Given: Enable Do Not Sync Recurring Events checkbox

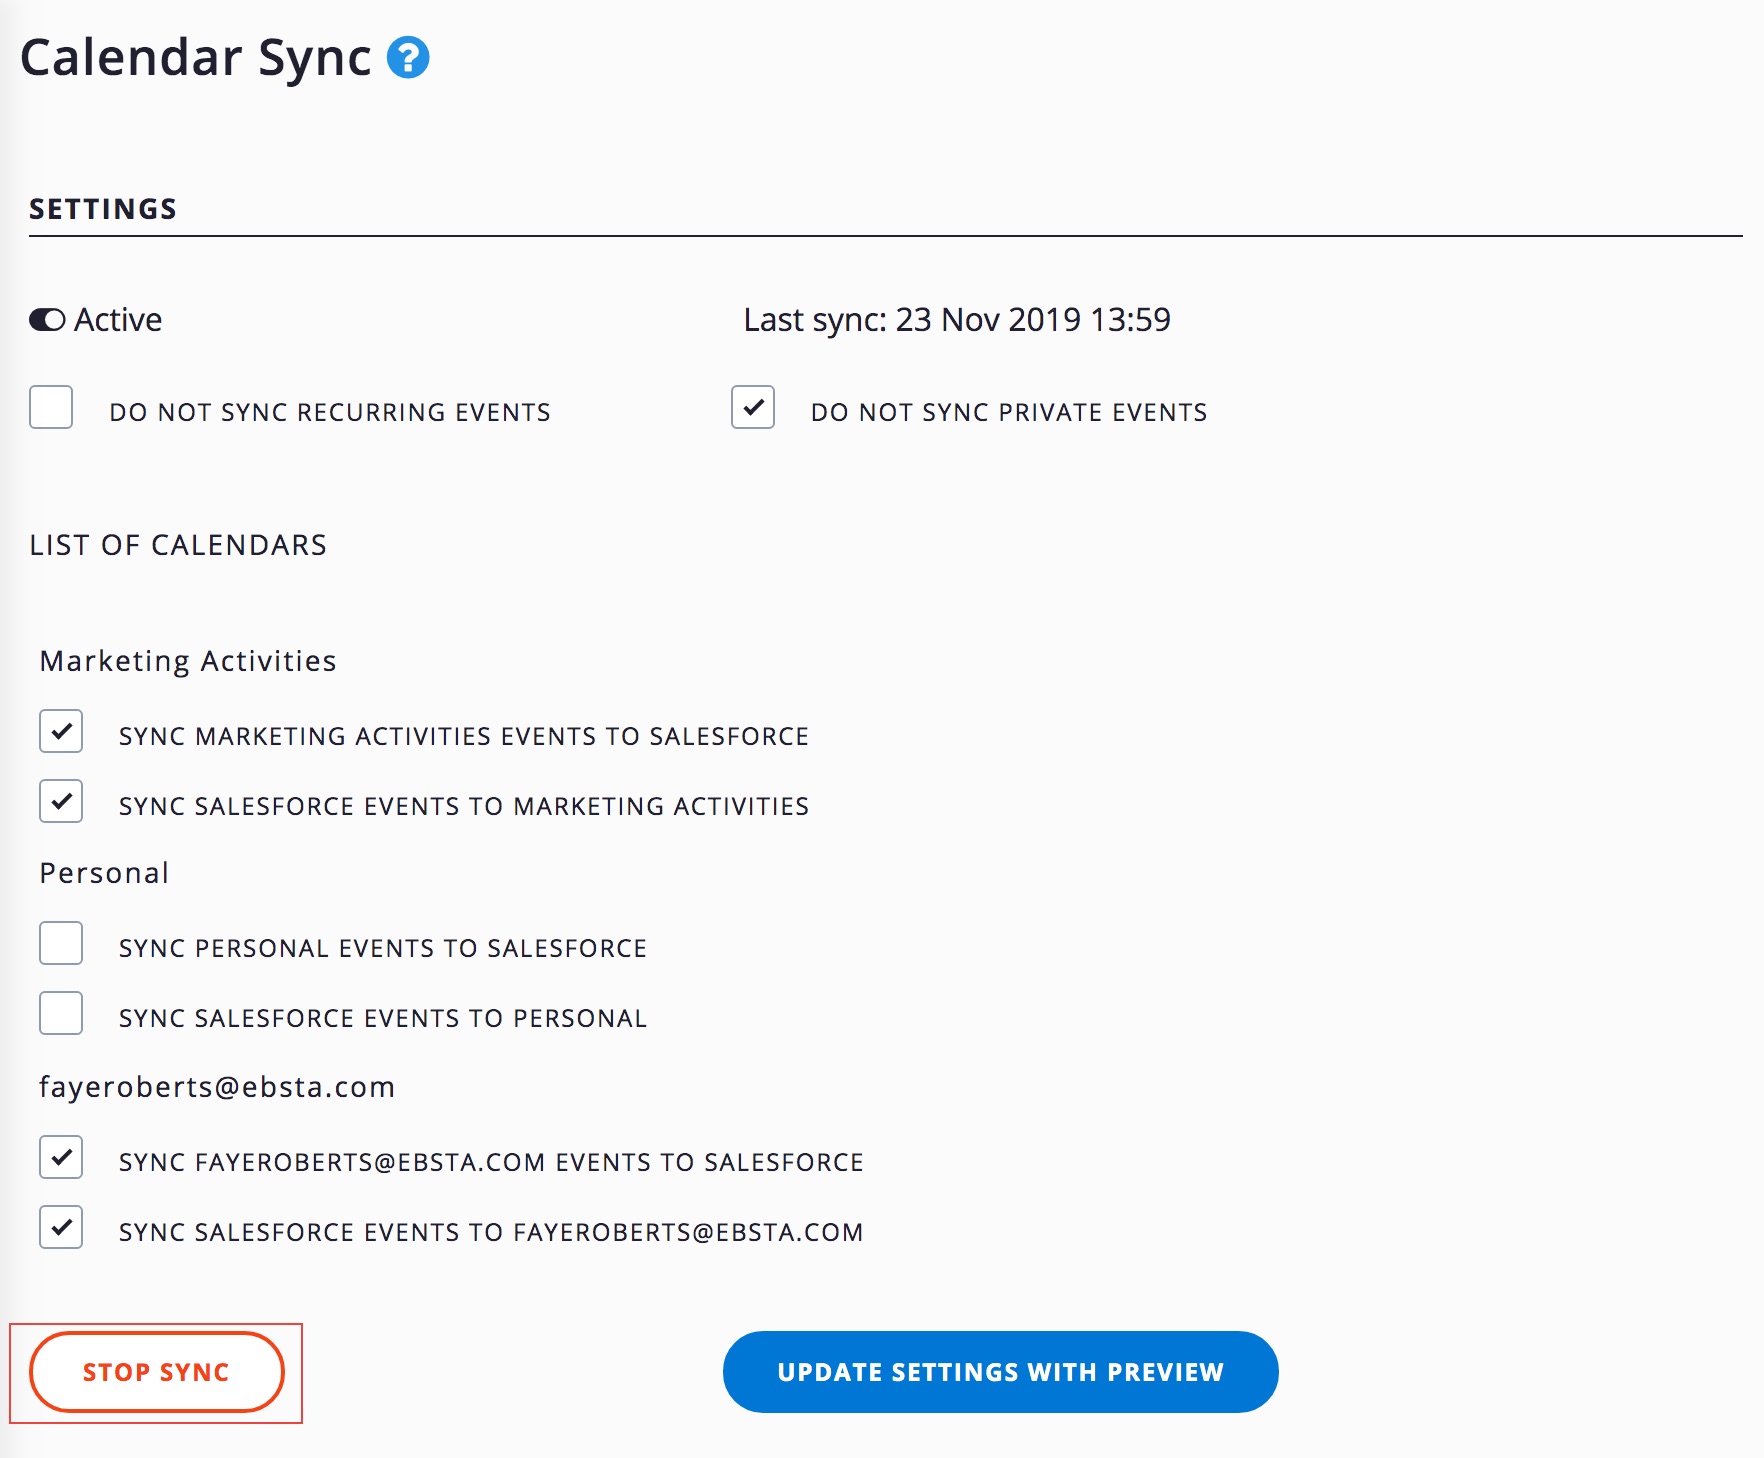Looking at the screenshot, I should pos(51,407).
